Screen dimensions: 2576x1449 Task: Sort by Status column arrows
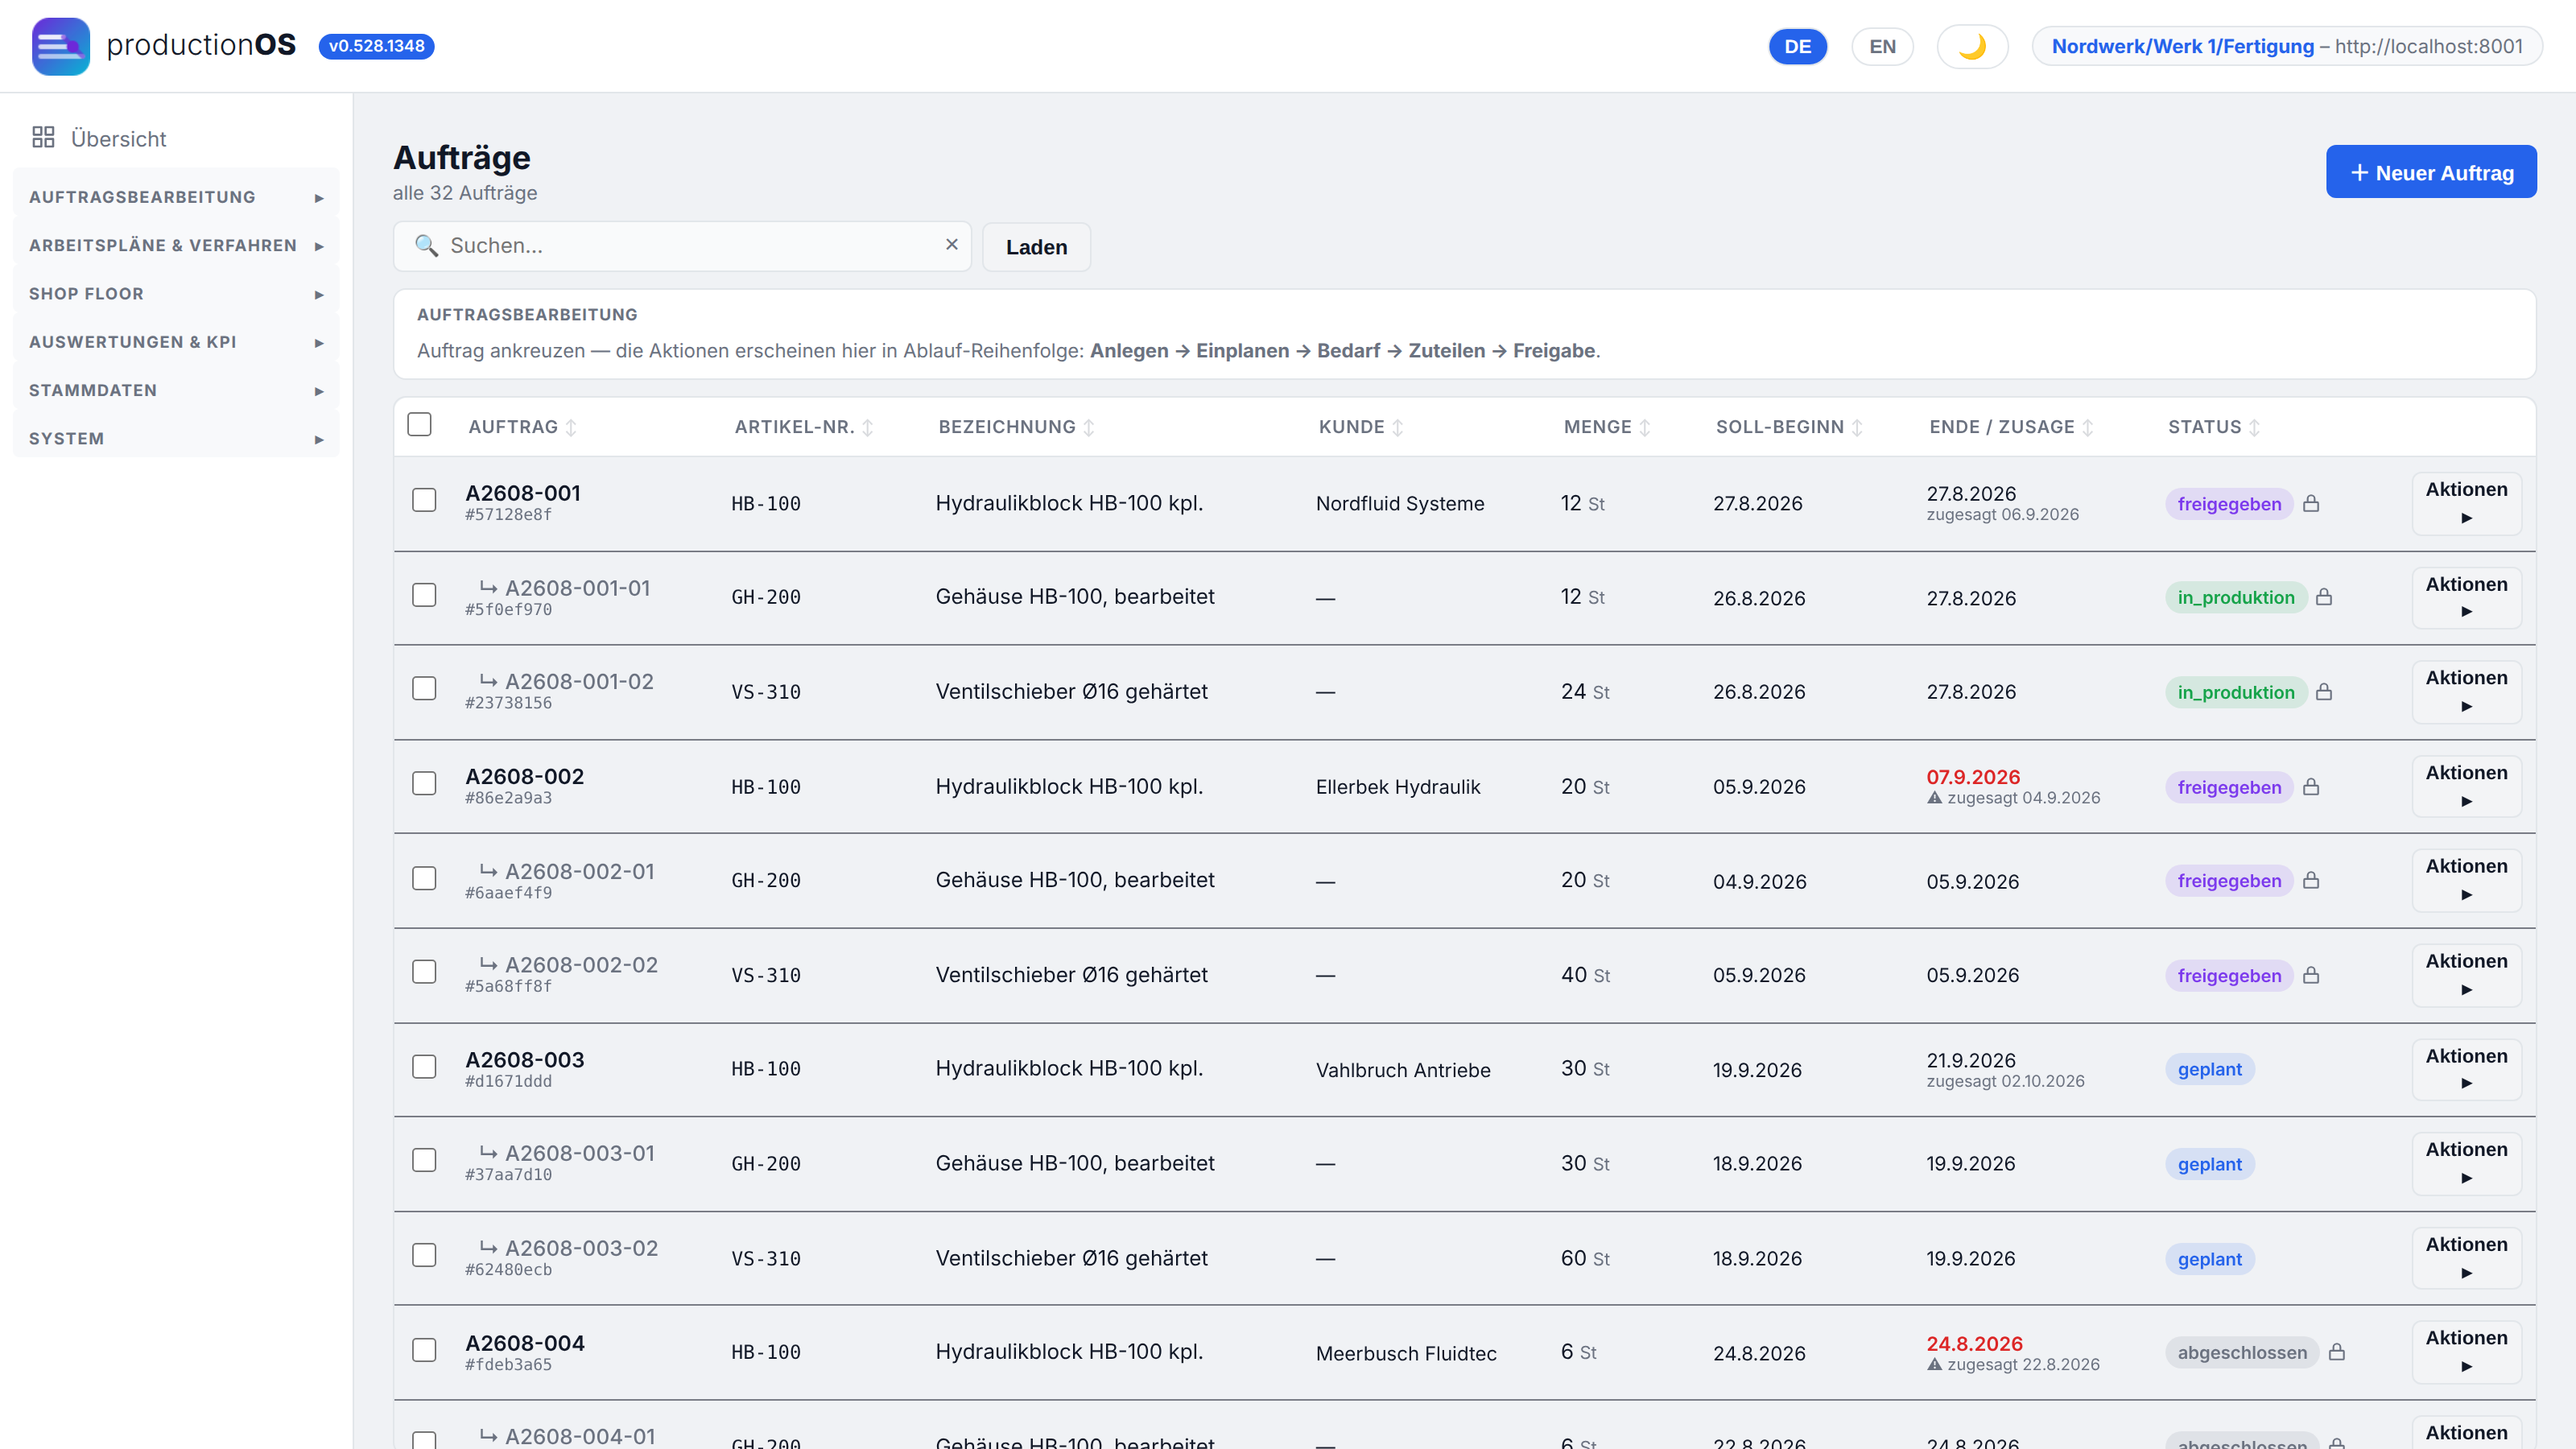tap(2254, 428)
